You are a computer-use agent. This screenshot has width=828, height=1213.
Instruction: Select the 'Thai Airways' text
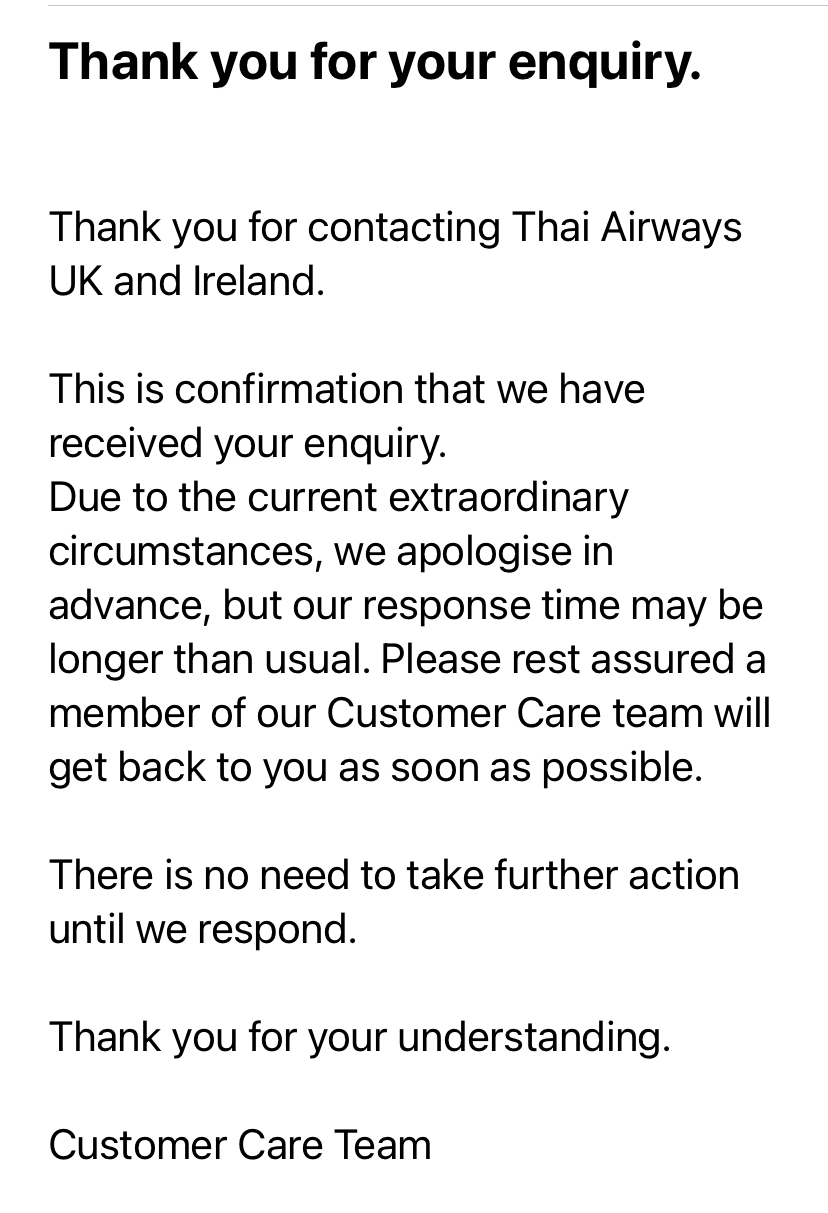click(x=627, y=228)
